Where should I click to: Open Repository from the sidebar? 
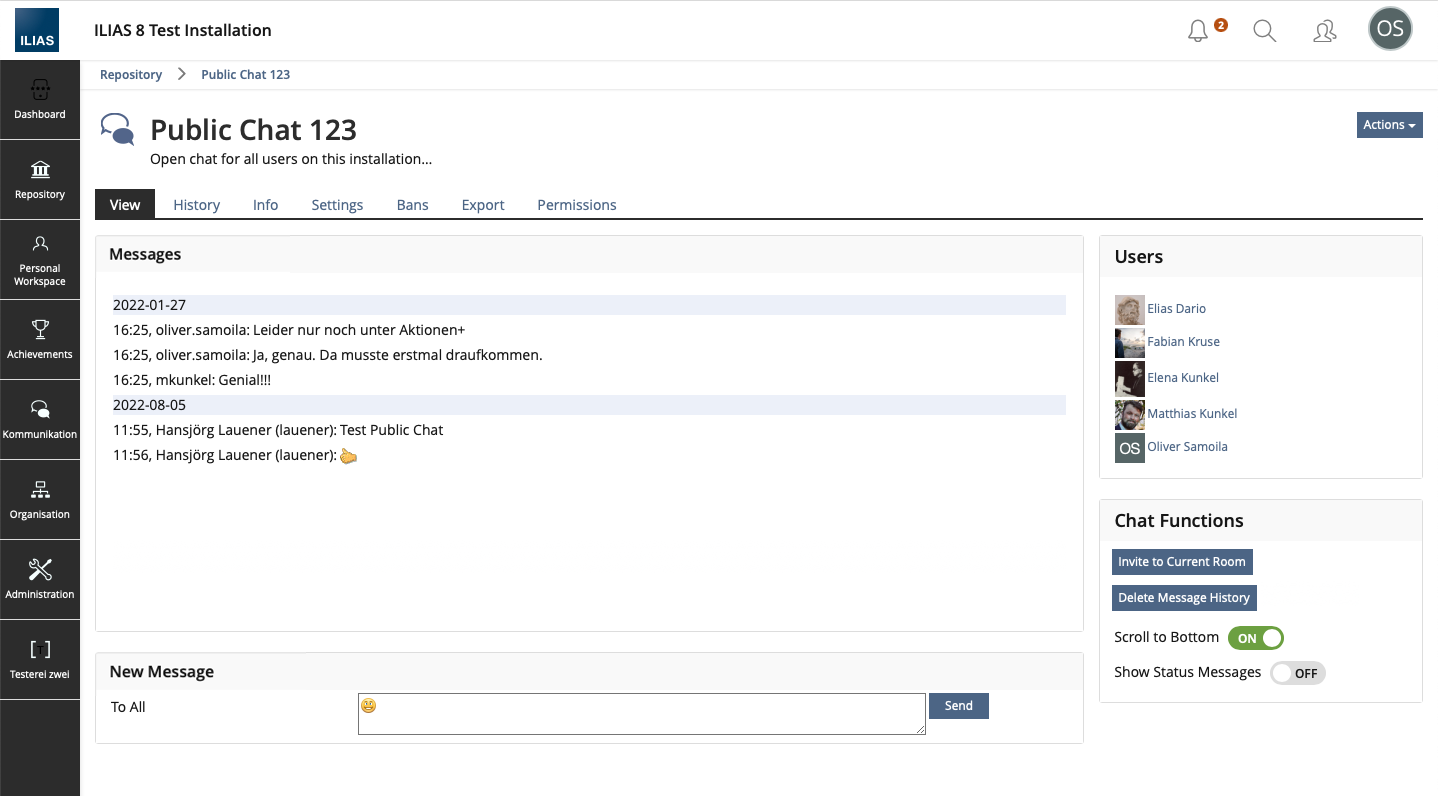40,180
